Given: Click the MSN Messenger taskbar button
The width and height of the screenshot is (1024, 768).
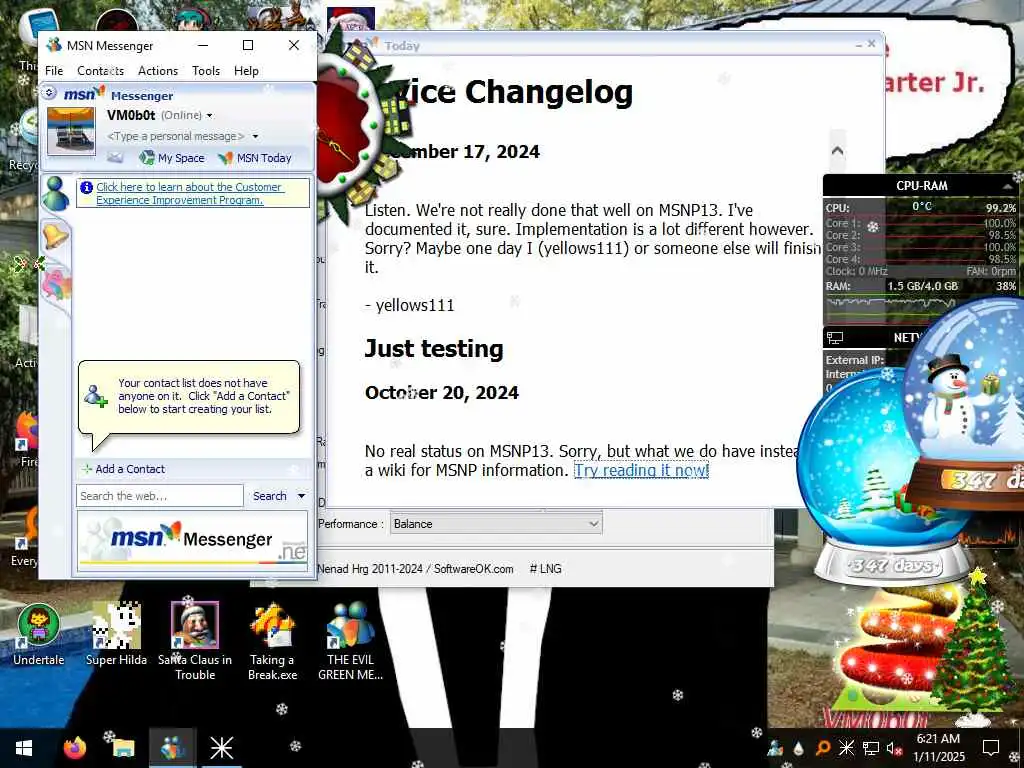Looking at the screenshot, I should [x=172, y=748].
